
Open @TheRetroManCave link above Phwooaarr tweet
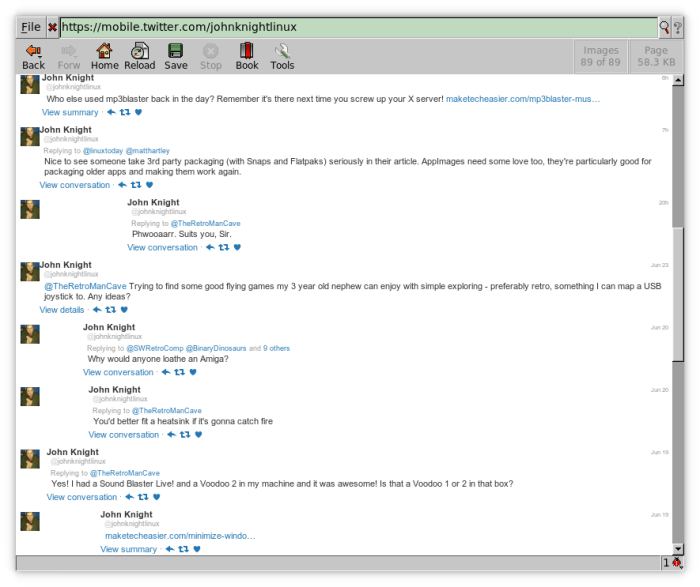[205, 224]
